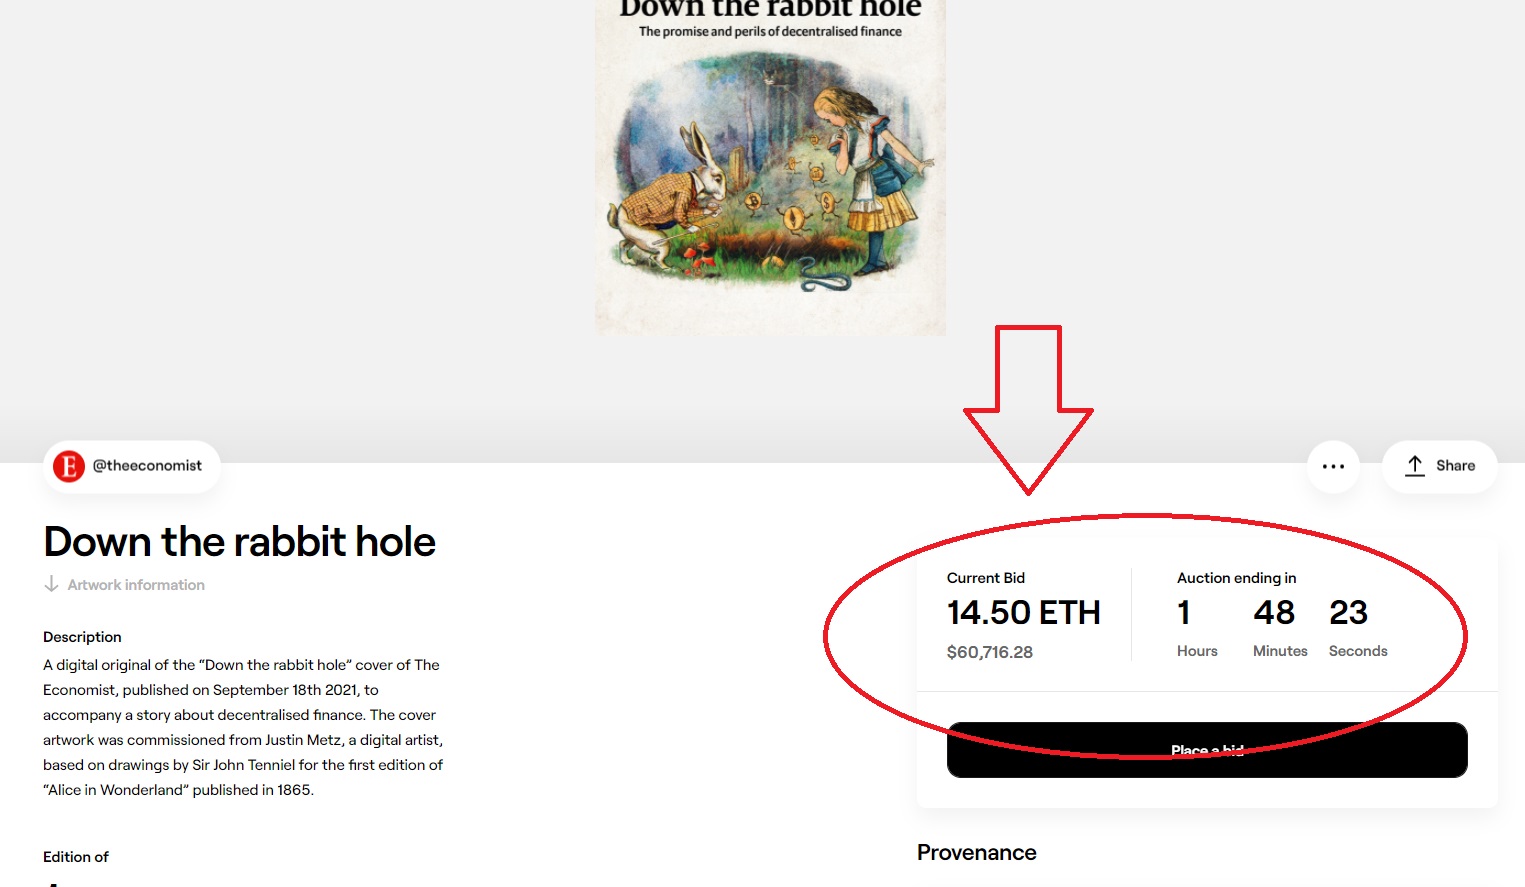The width and height of the screenshot is (1525, 887).
Task: Jump to Artwork information
Action: 136,585
